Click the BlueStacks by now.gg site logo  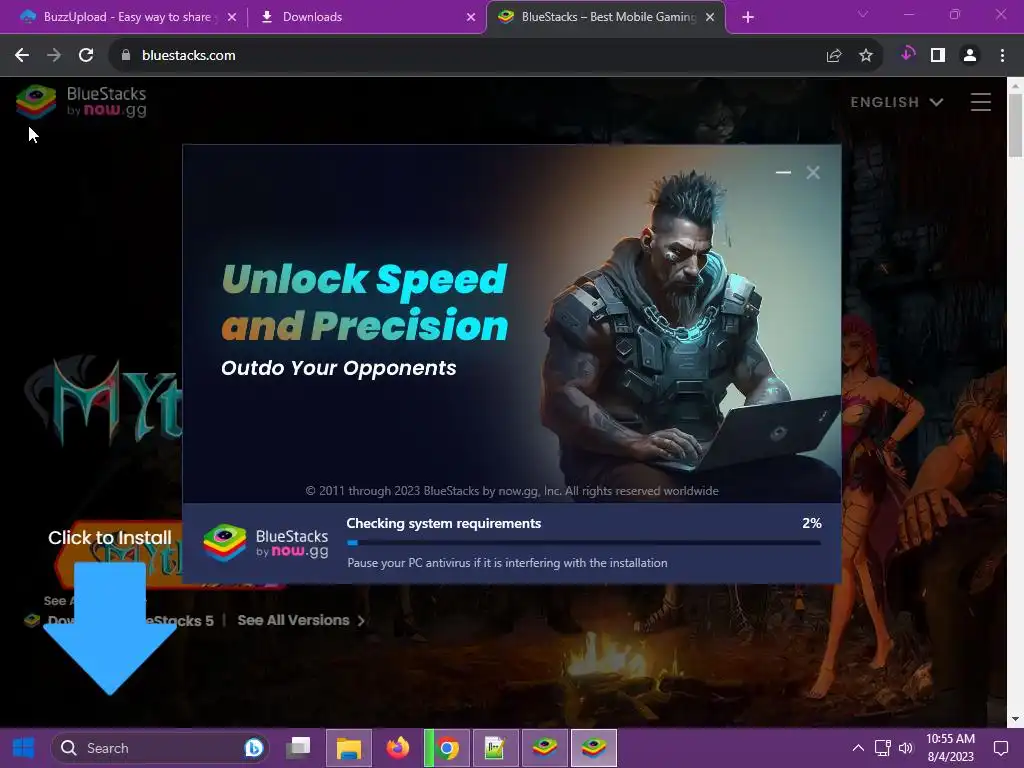click(81, 102)
